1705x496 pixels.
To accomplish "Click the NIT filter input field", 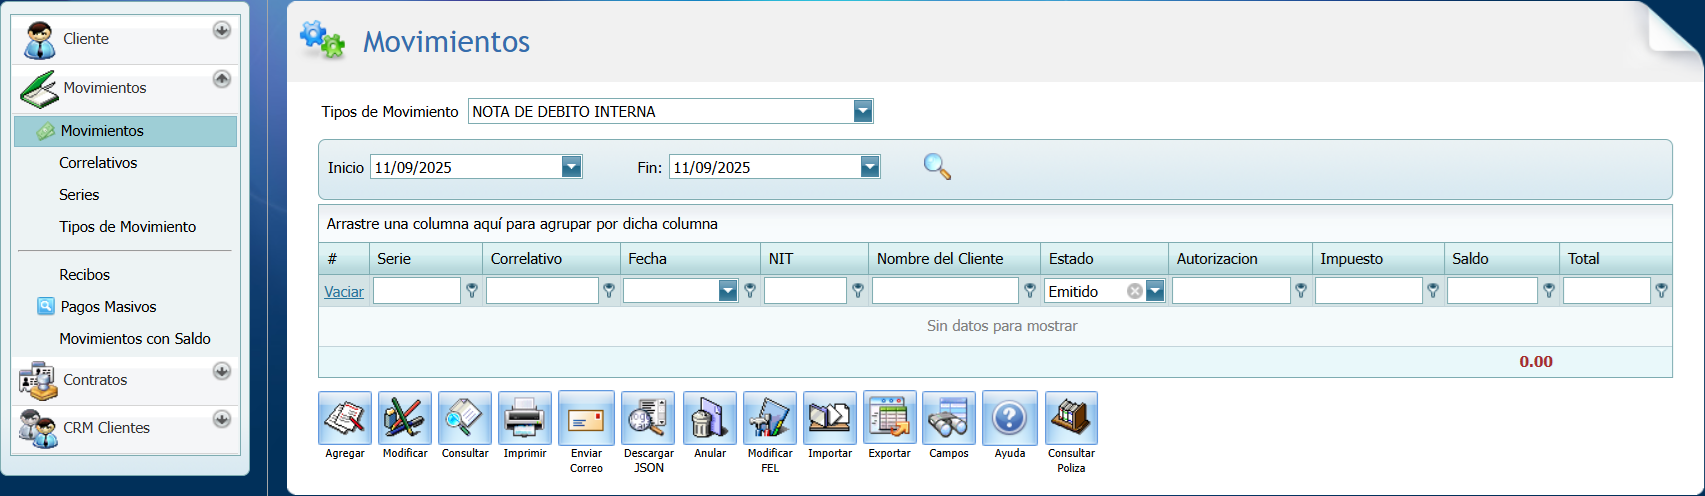I will pyautogui.click(x=805, y=291).
